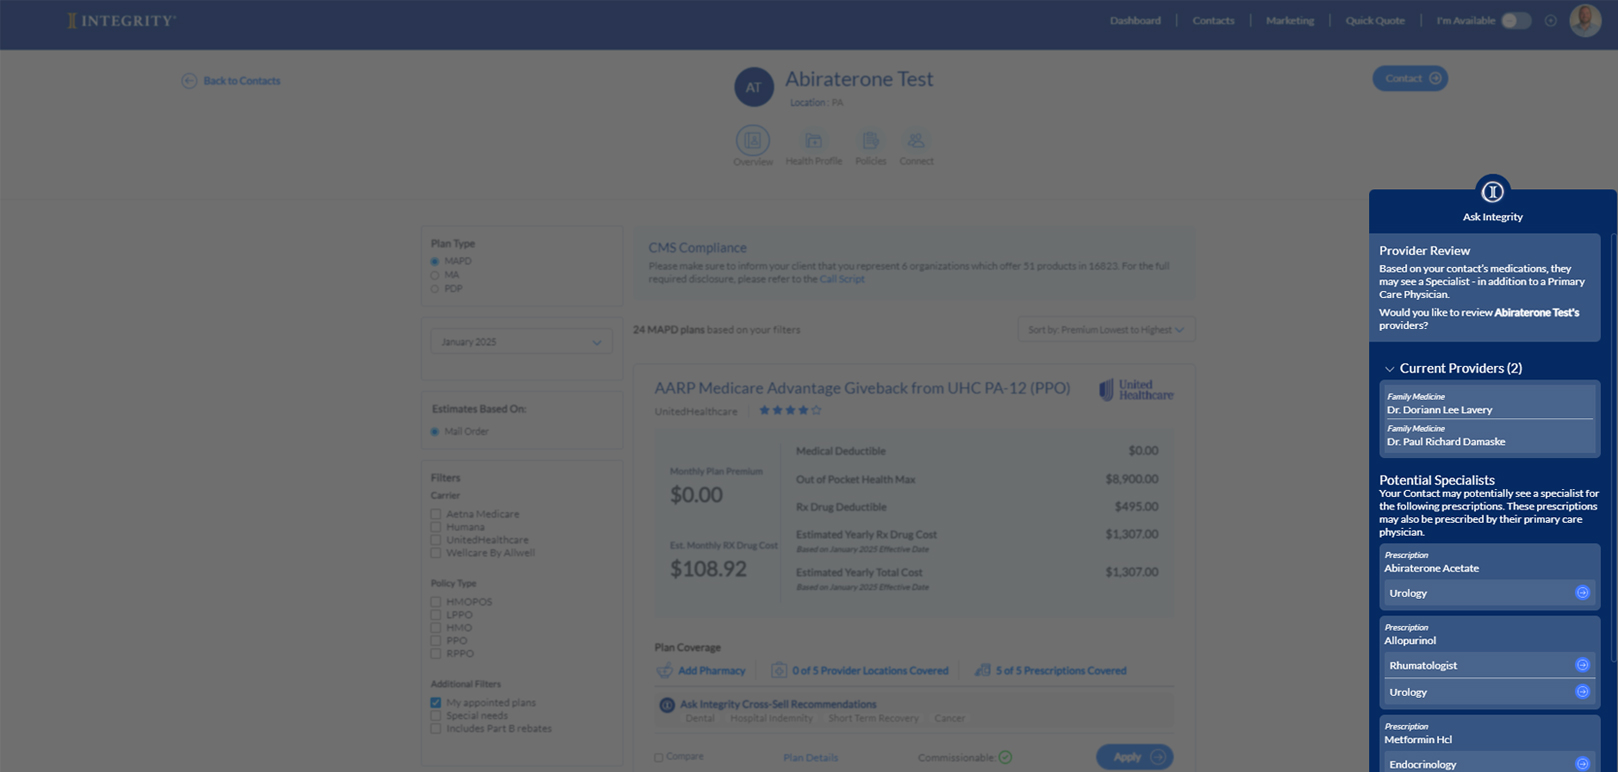This screenshot has height=772, width=1618.
Task: Switch to the Policies tab
Action: click(x=871, y=148)
